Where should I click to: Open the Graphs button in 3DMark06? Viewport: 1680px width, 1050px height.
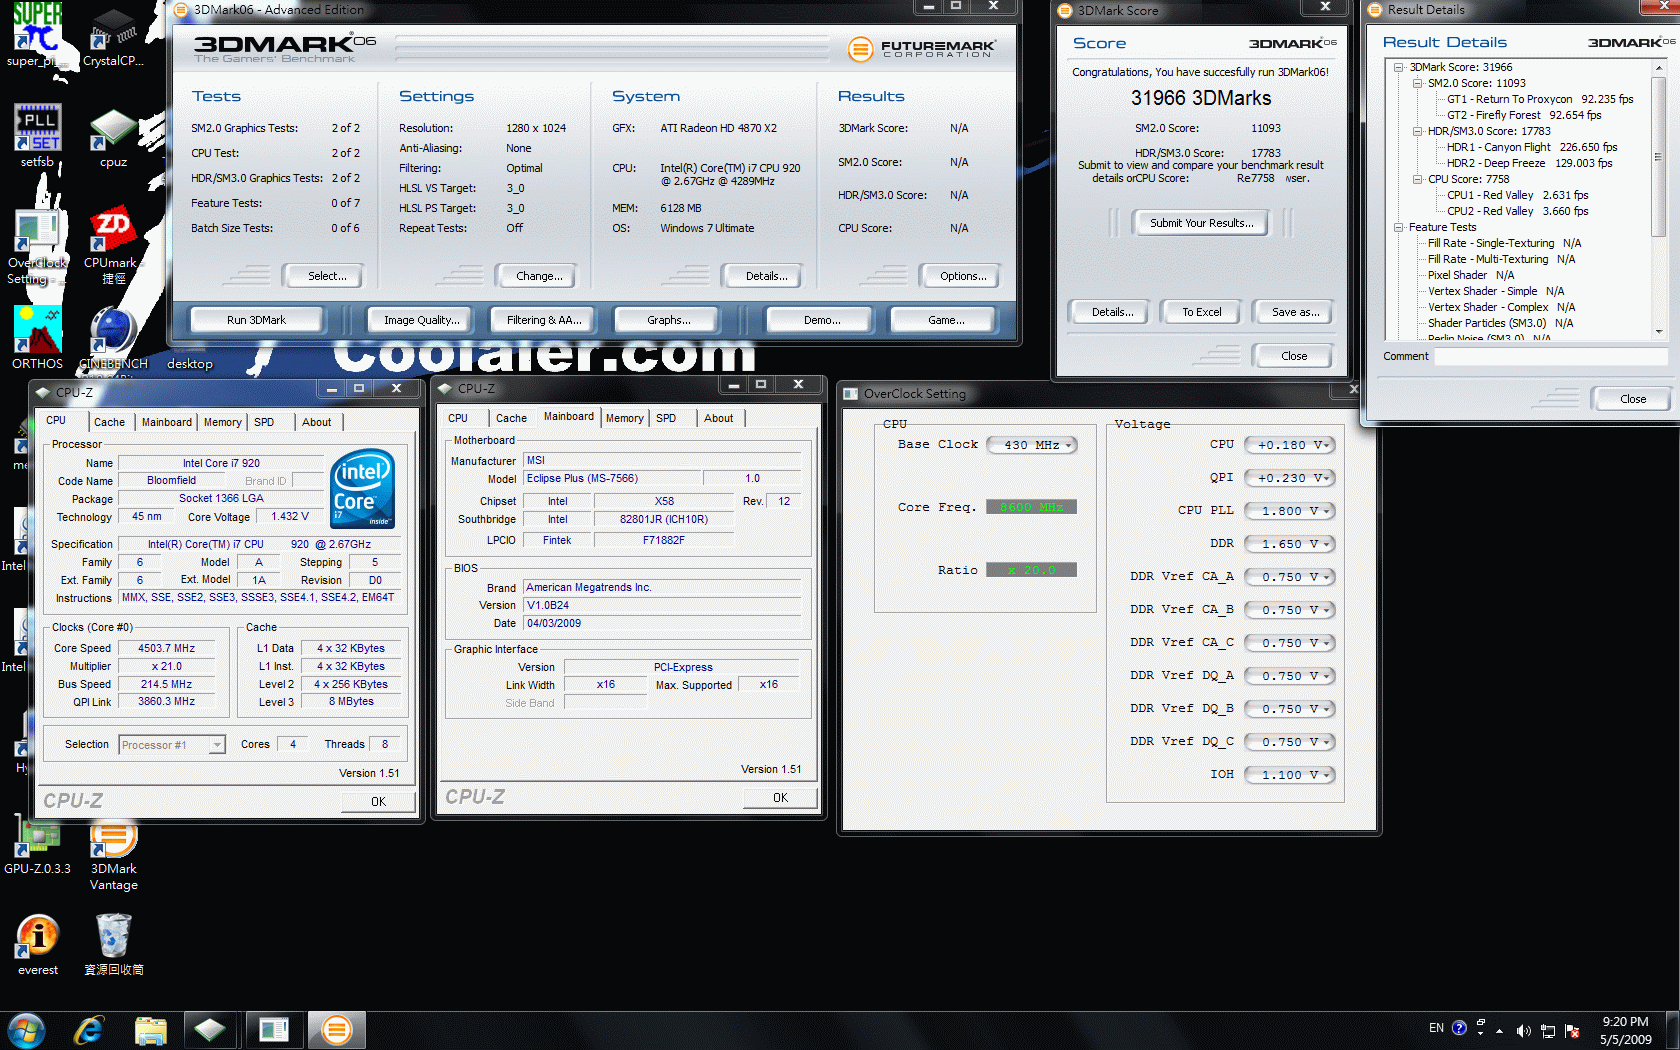[668, 320]
